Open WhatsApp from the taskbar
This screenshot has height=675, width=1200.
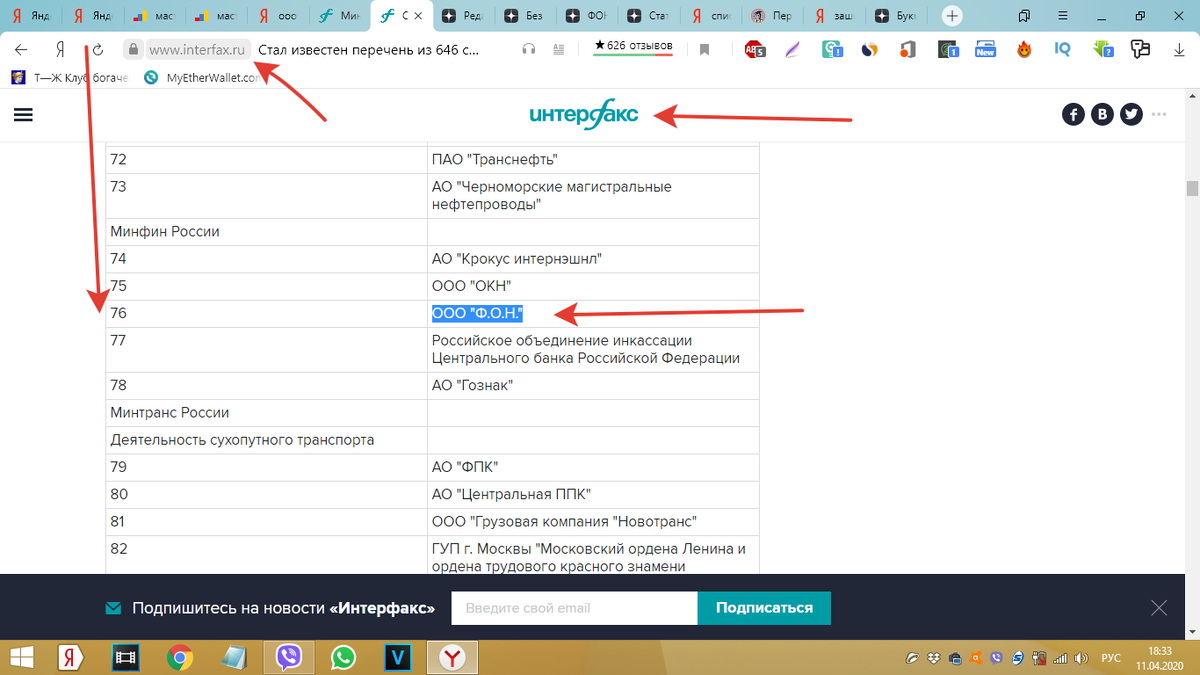pos(343,657)
